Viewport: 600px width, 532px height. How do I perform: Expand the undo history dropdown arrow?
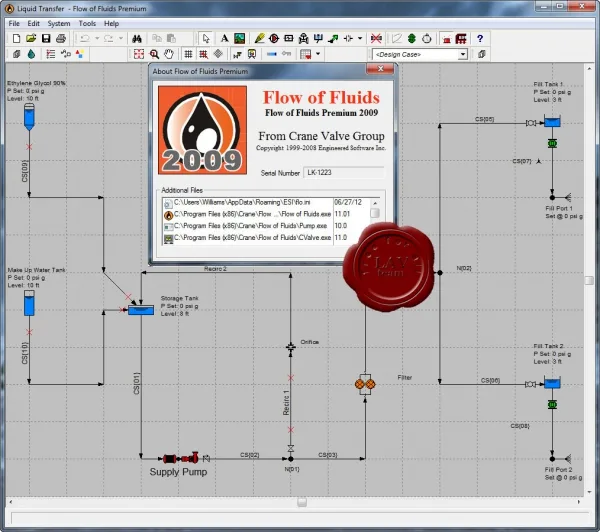(x=97, y=38)
